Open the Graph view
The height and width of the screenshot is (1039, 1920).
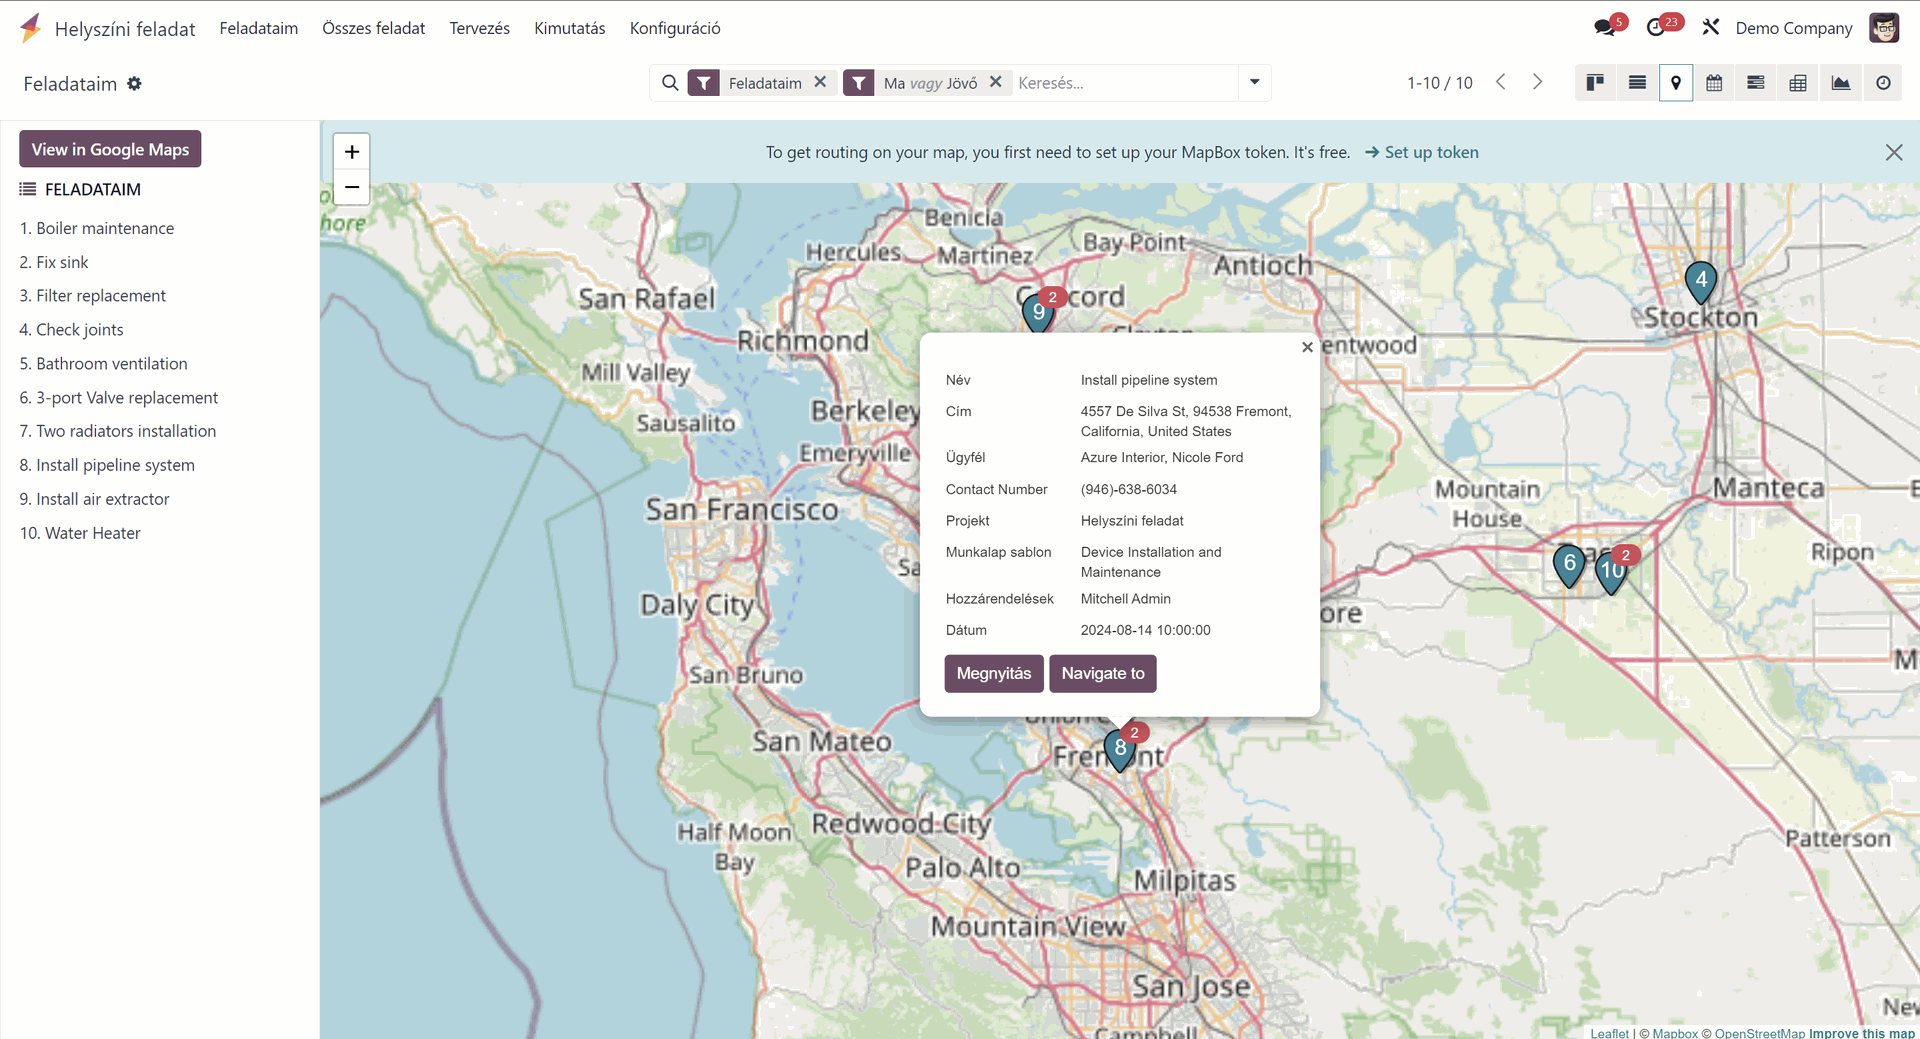[1841, 83]
